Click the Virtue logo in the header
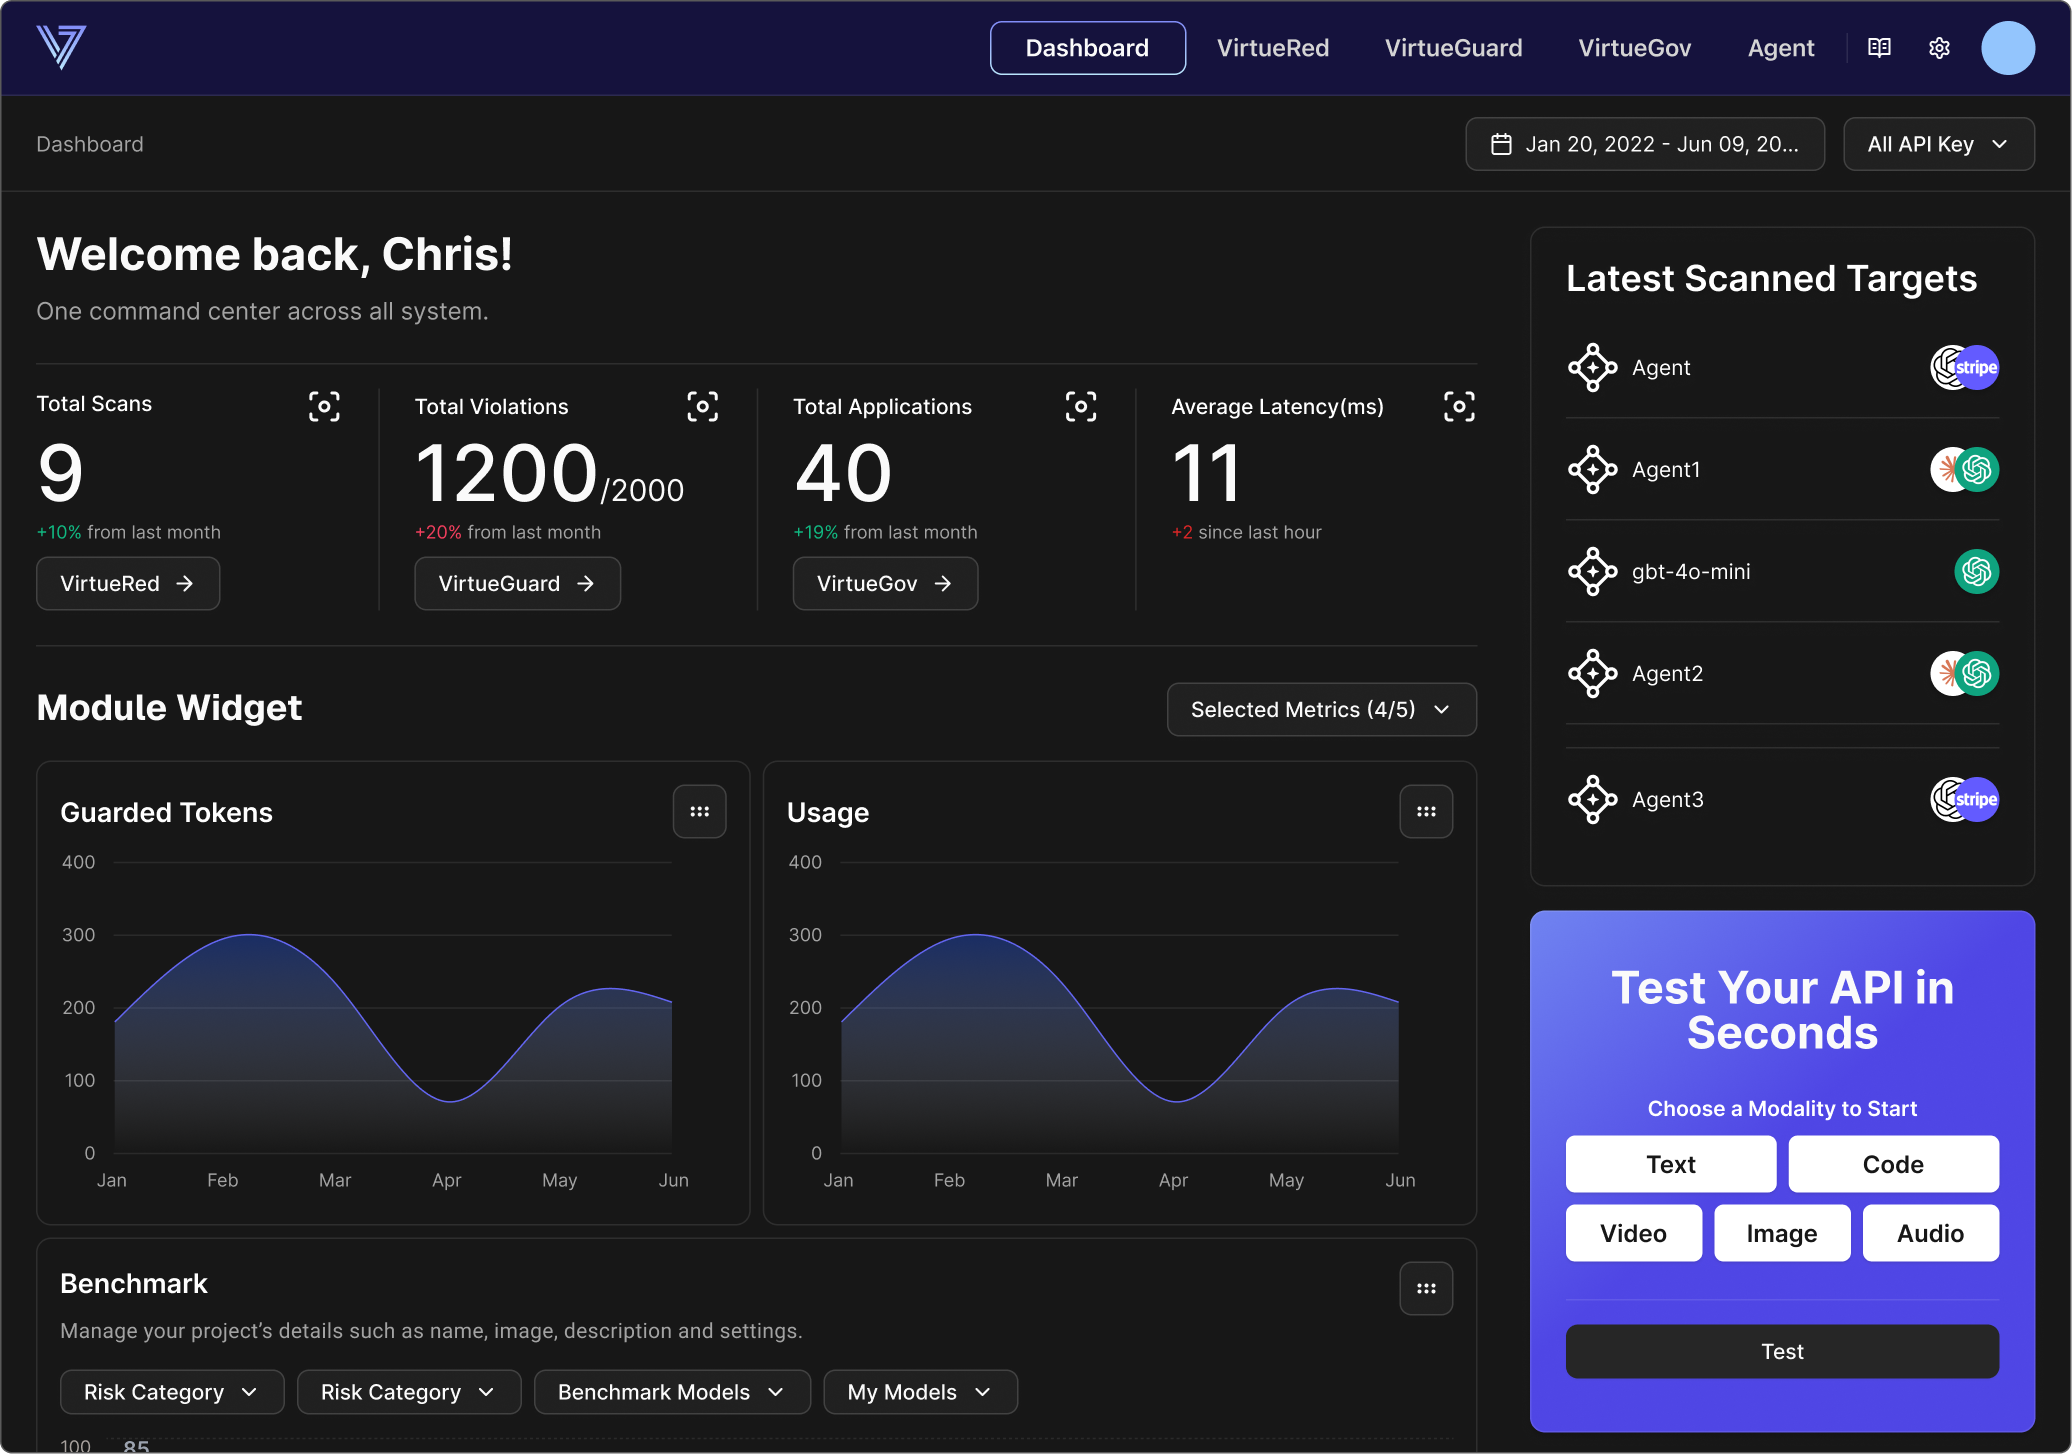Viewport: 2072px width, 1454px height. click(x=61, y=47)
